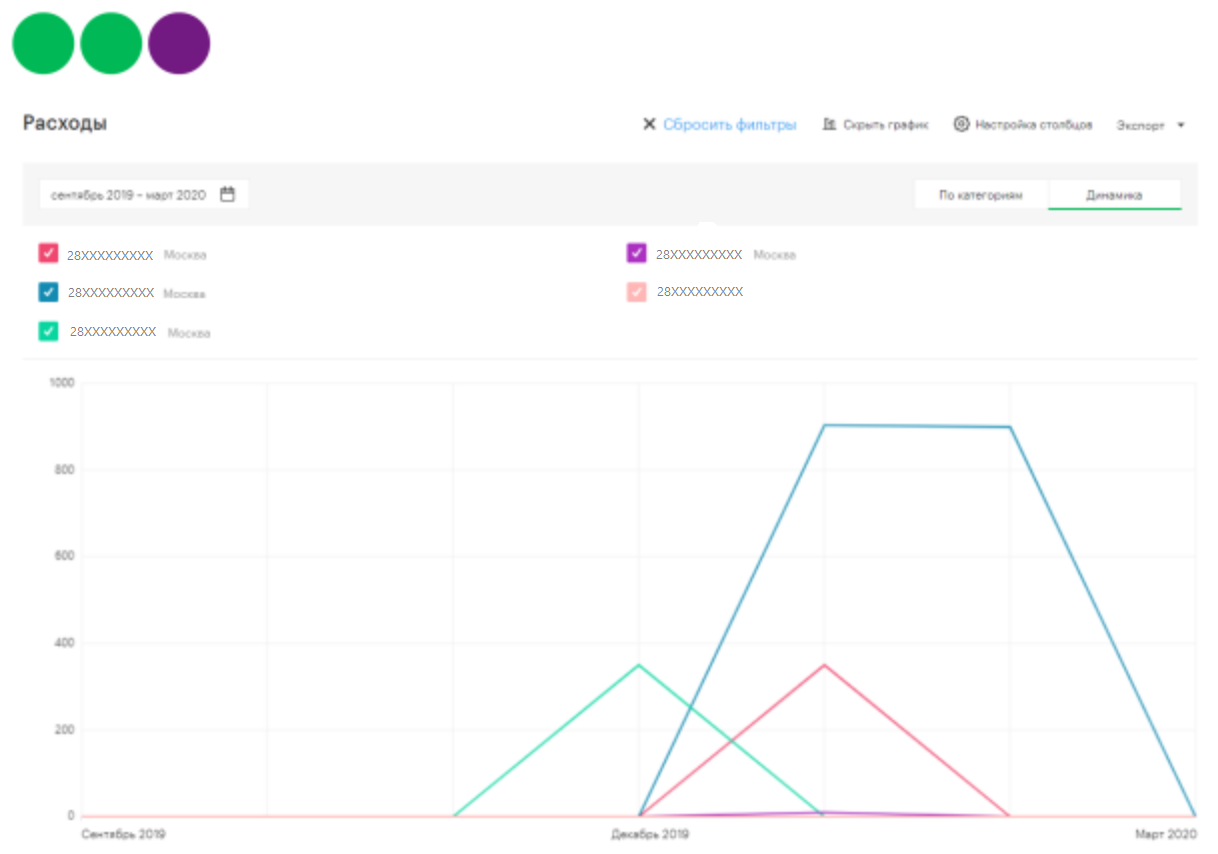The height and width of the screenshot is (854, 1218).
Task: Click the chart icon of Скрыть график
Action: (x=829, y=125)
